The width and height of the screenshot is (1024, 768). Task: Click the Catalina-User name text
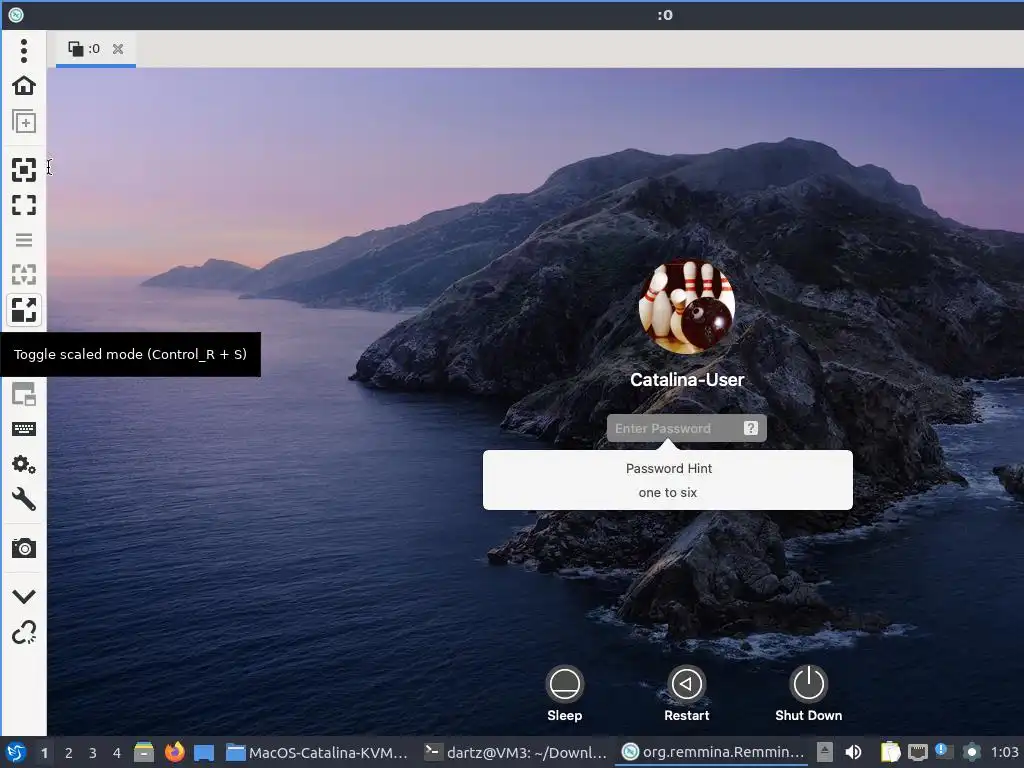[686, 379]
